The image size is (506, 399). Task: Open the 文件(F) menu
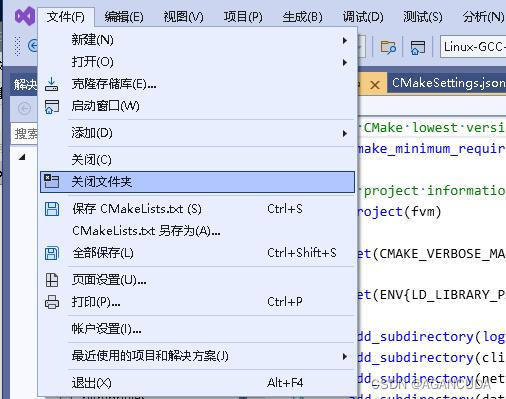(x=66, y=17)
